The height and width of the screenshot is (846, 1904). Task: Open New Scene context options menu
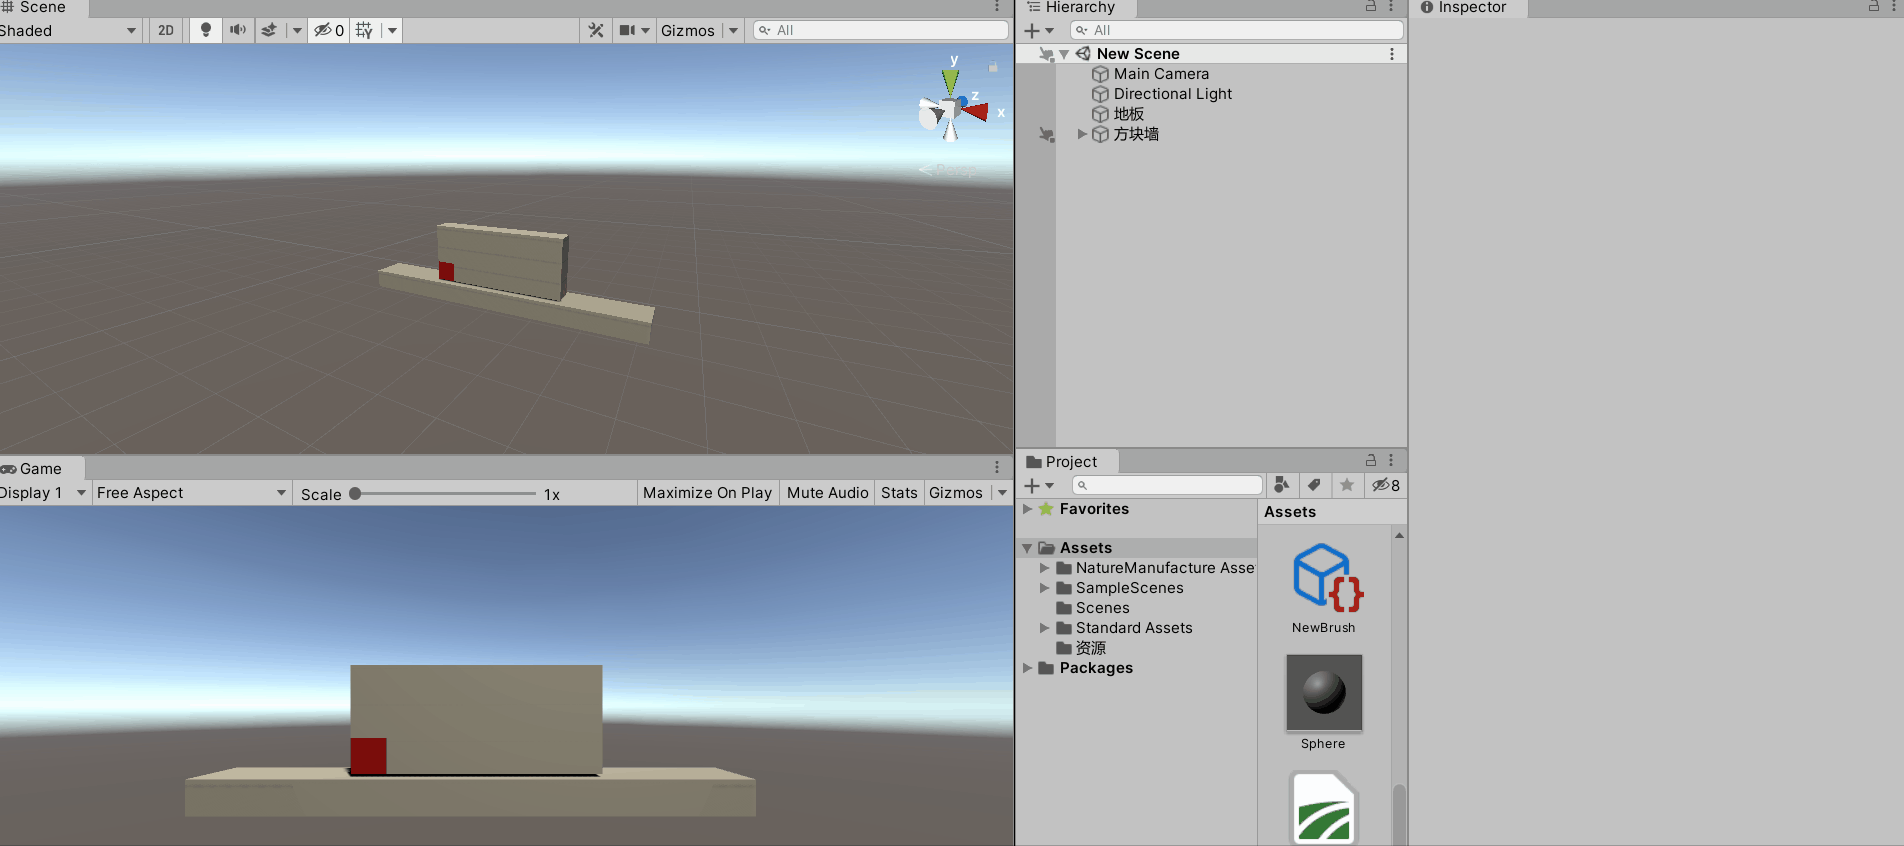tap(1392, 54)
